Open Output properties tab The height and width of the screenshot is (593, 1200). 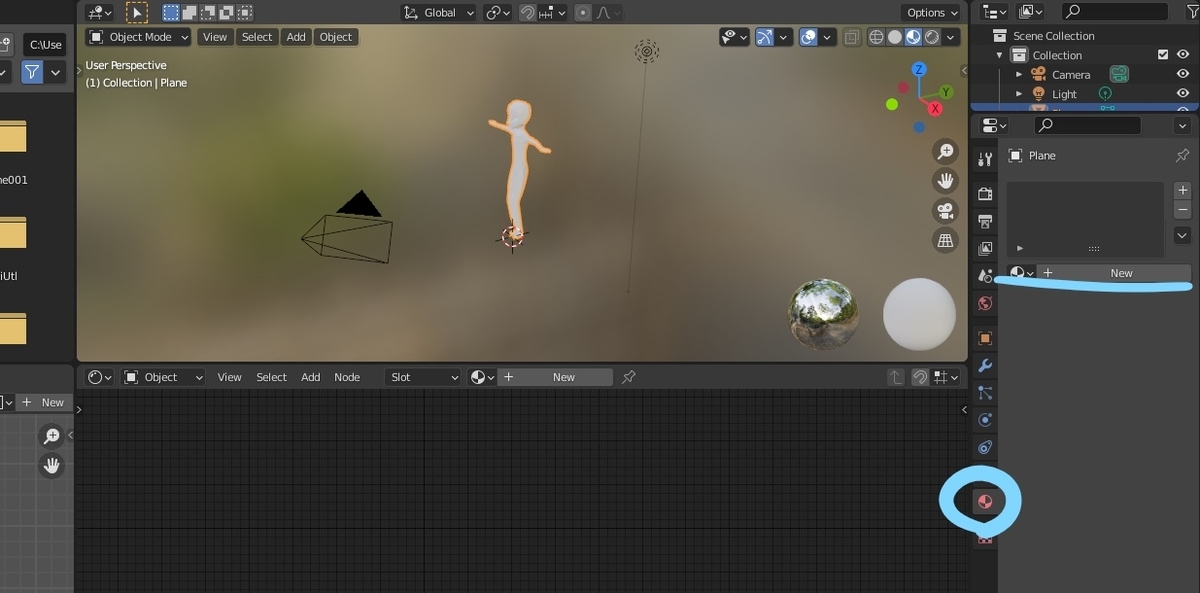985,220
